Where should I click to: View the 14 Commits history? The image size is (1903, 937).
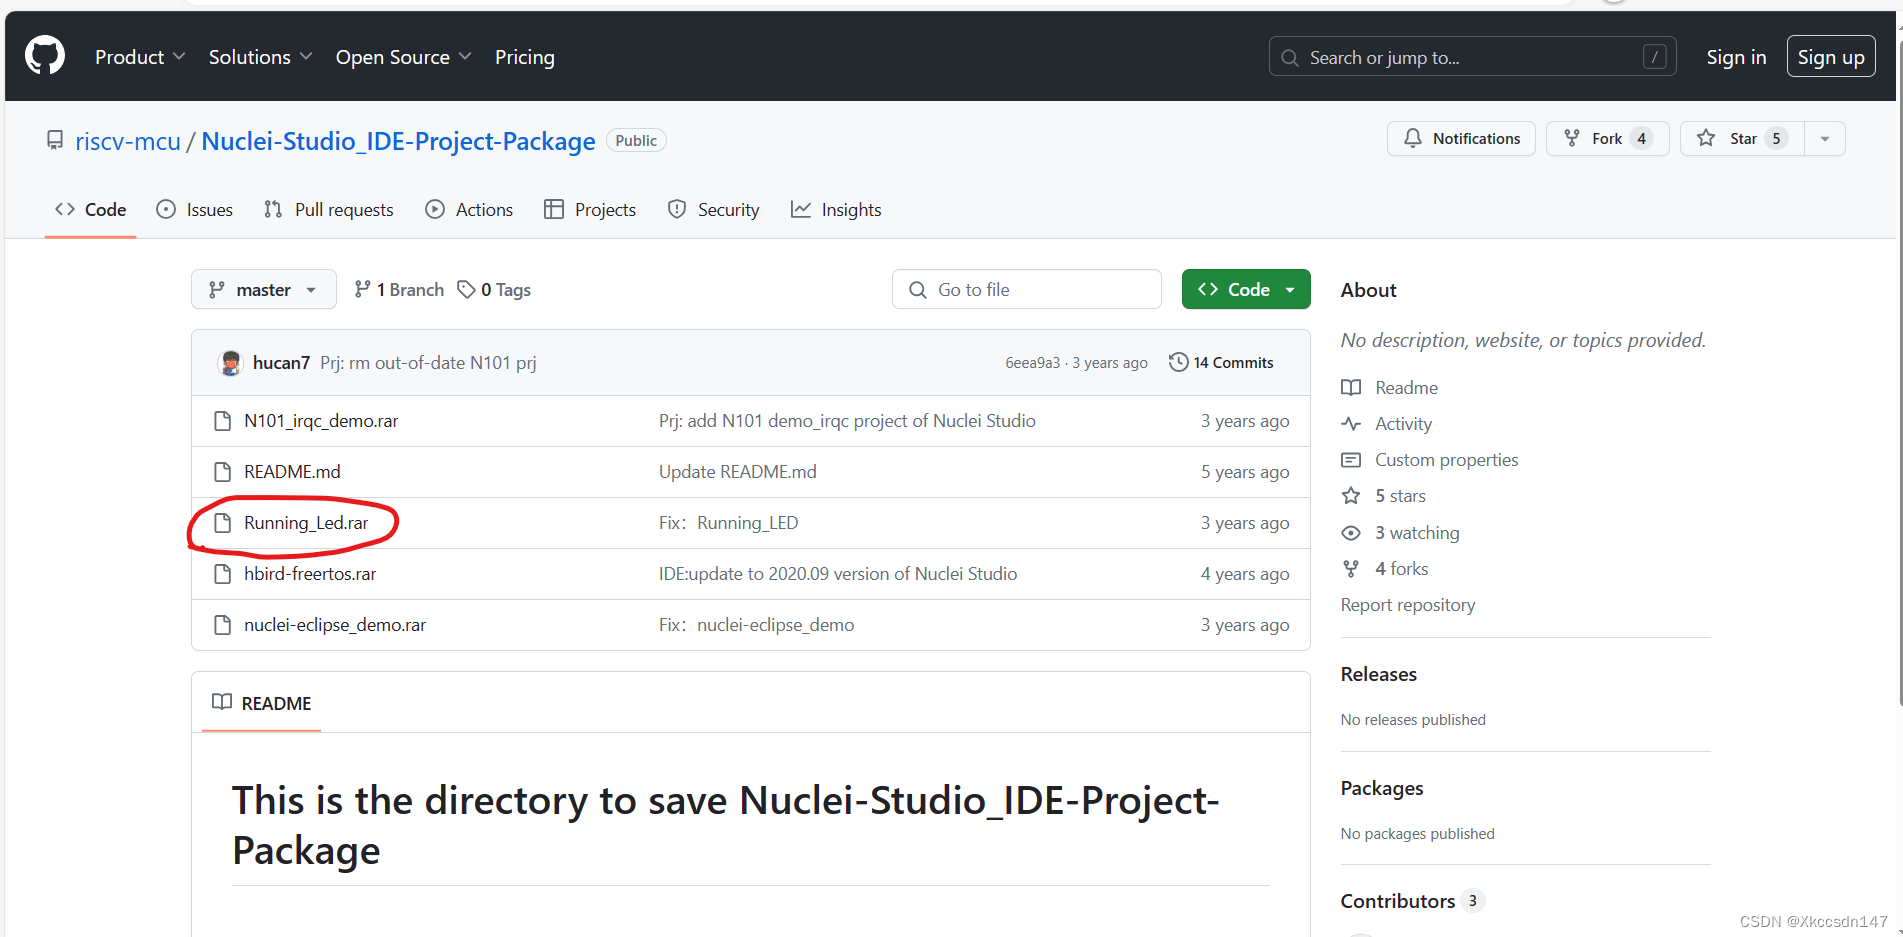[1221, 363]
